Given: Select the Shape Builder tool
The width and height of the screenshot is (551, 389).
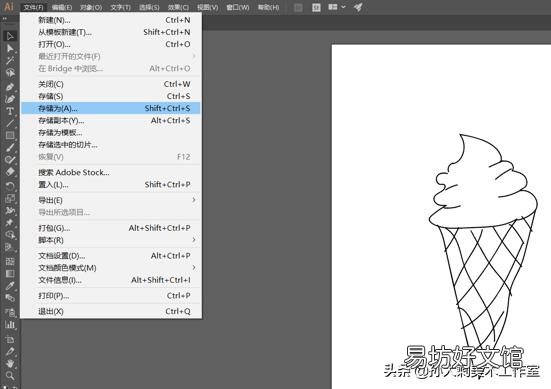Looking at the screenshot, I should coord(10,235).
